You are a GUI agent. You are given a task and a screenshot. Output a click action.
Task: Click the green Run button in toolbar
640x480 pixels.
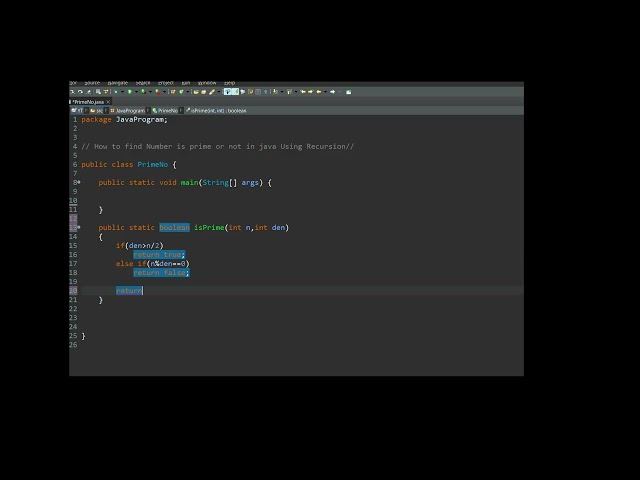pos(130,92)
